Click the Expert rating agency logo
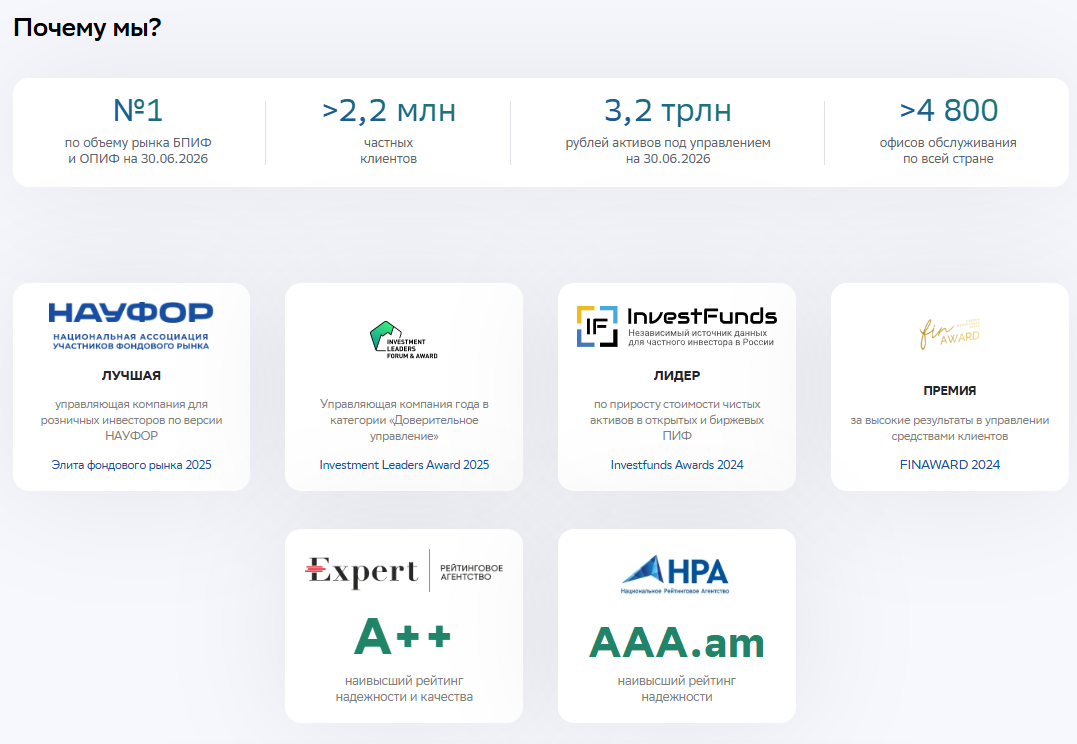 point(404,570)
